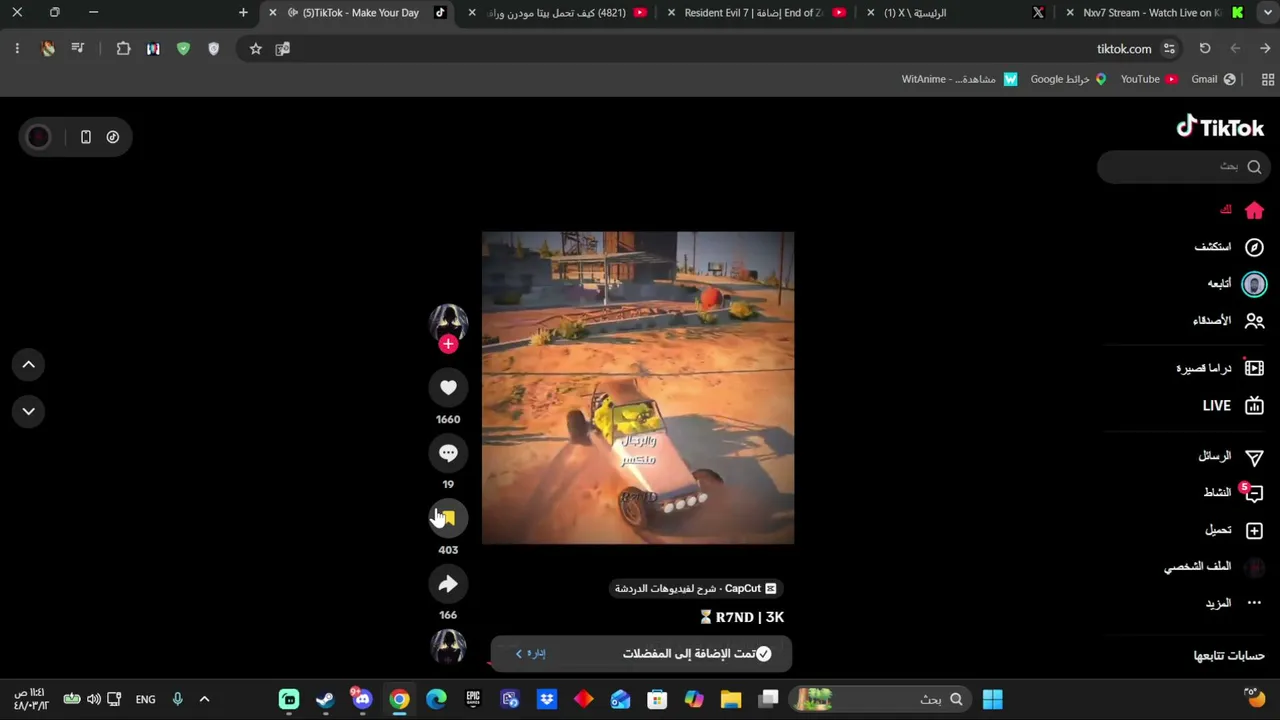Open Activity notifications (النشاط)
1280x720 pixels.
pos(1233,493)
